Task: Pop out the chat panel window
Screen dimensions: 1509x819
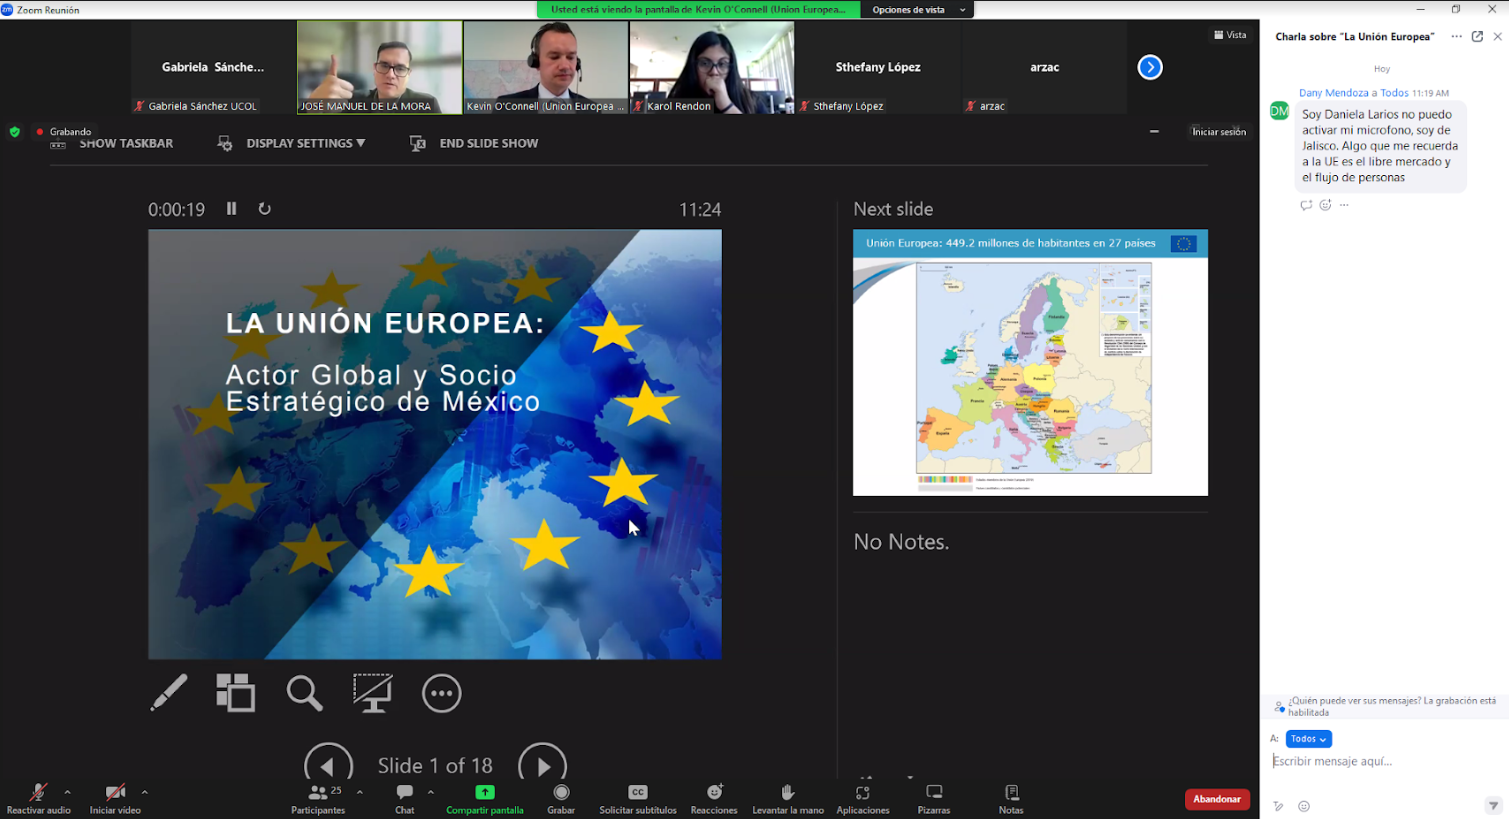Action: point(1477,37)
